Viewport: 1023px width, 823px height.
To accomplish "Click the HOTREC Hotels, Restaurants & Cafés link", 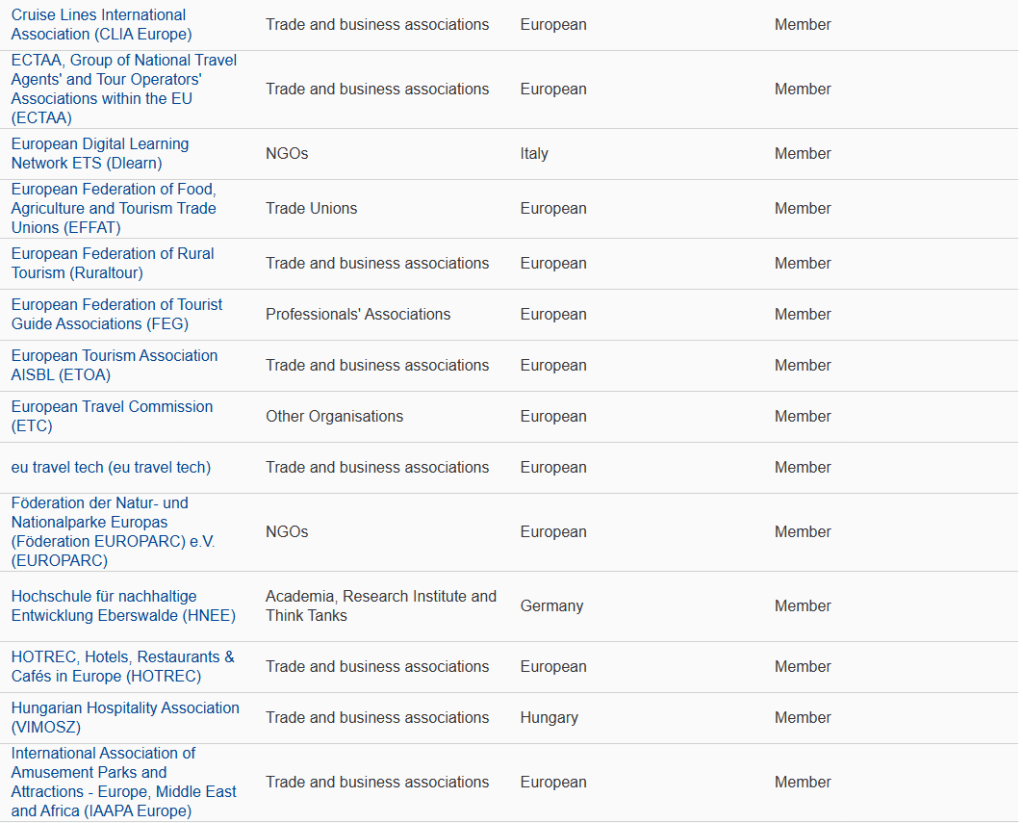I will coord(122,666).
